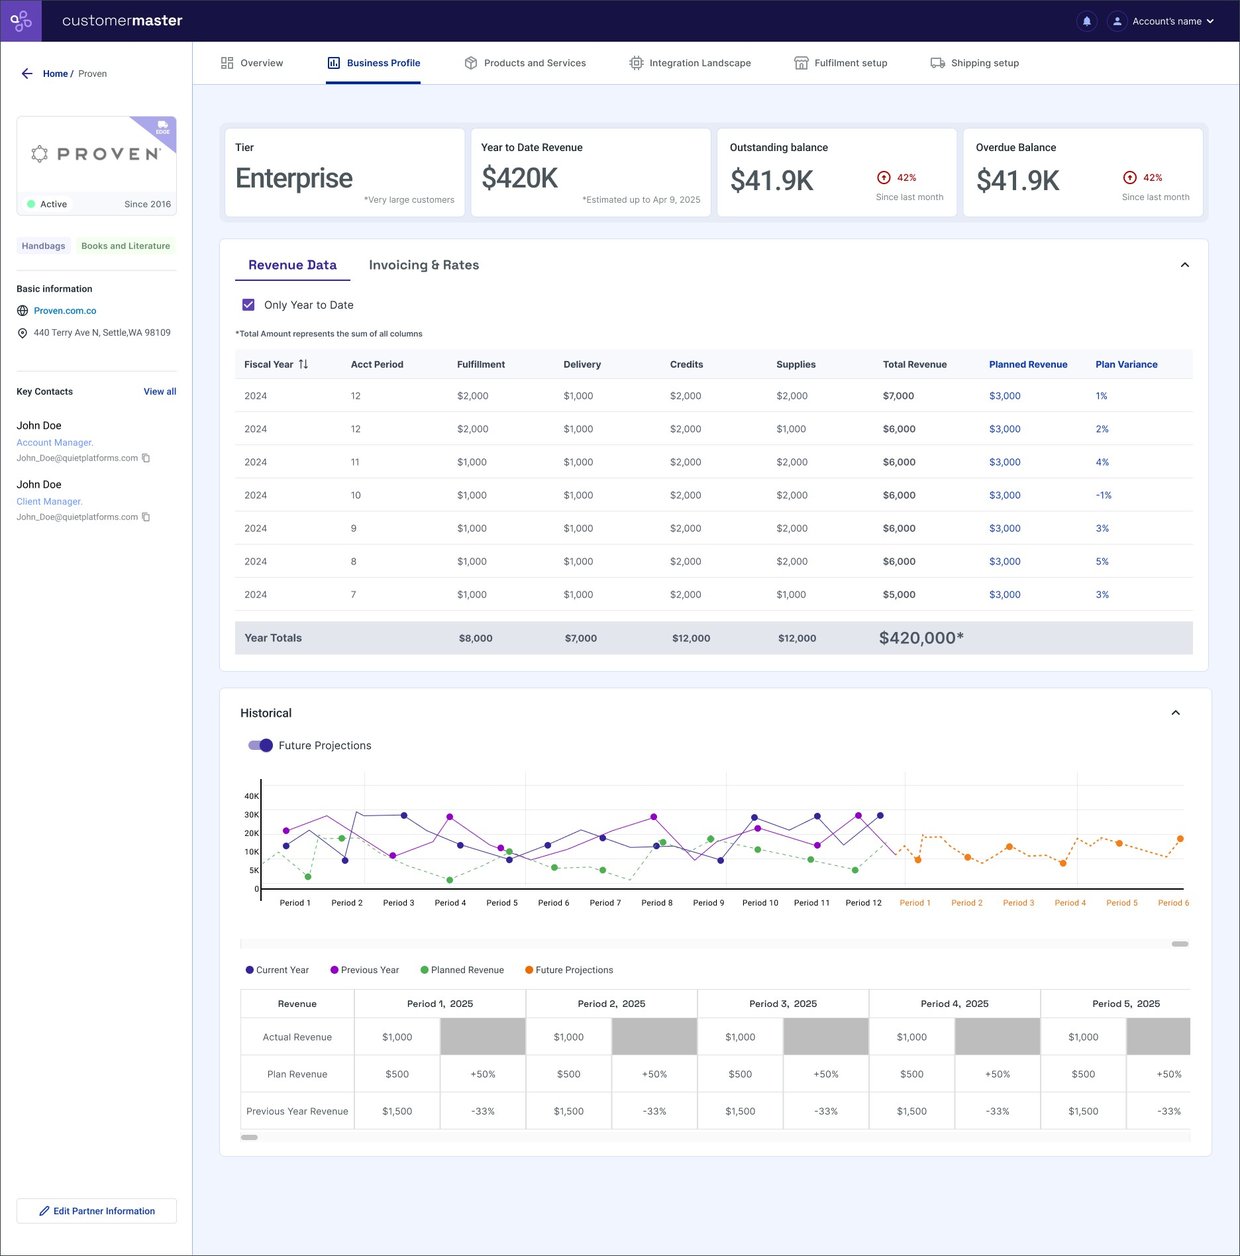Click the Products and Services box icon

point(471,63)
